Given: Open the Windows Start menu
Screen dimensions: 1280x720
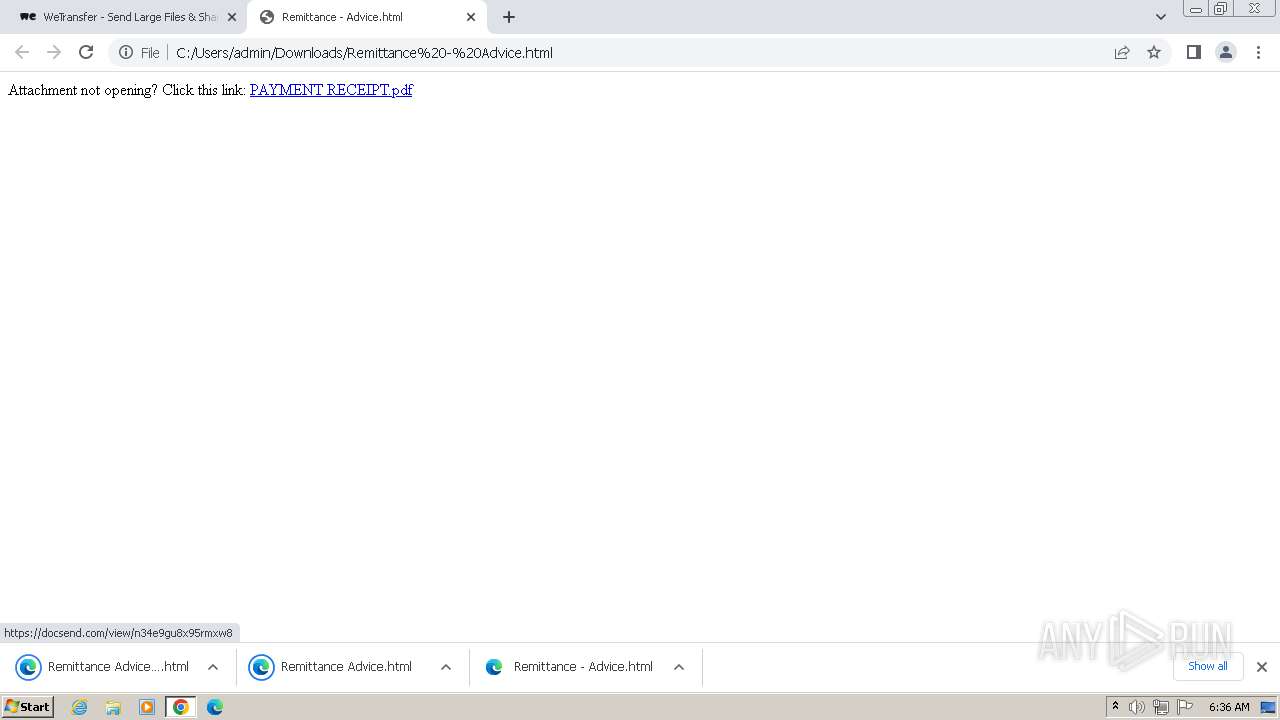Looking at the screenshot, I should pyautogui.click(x=27, y=707).
